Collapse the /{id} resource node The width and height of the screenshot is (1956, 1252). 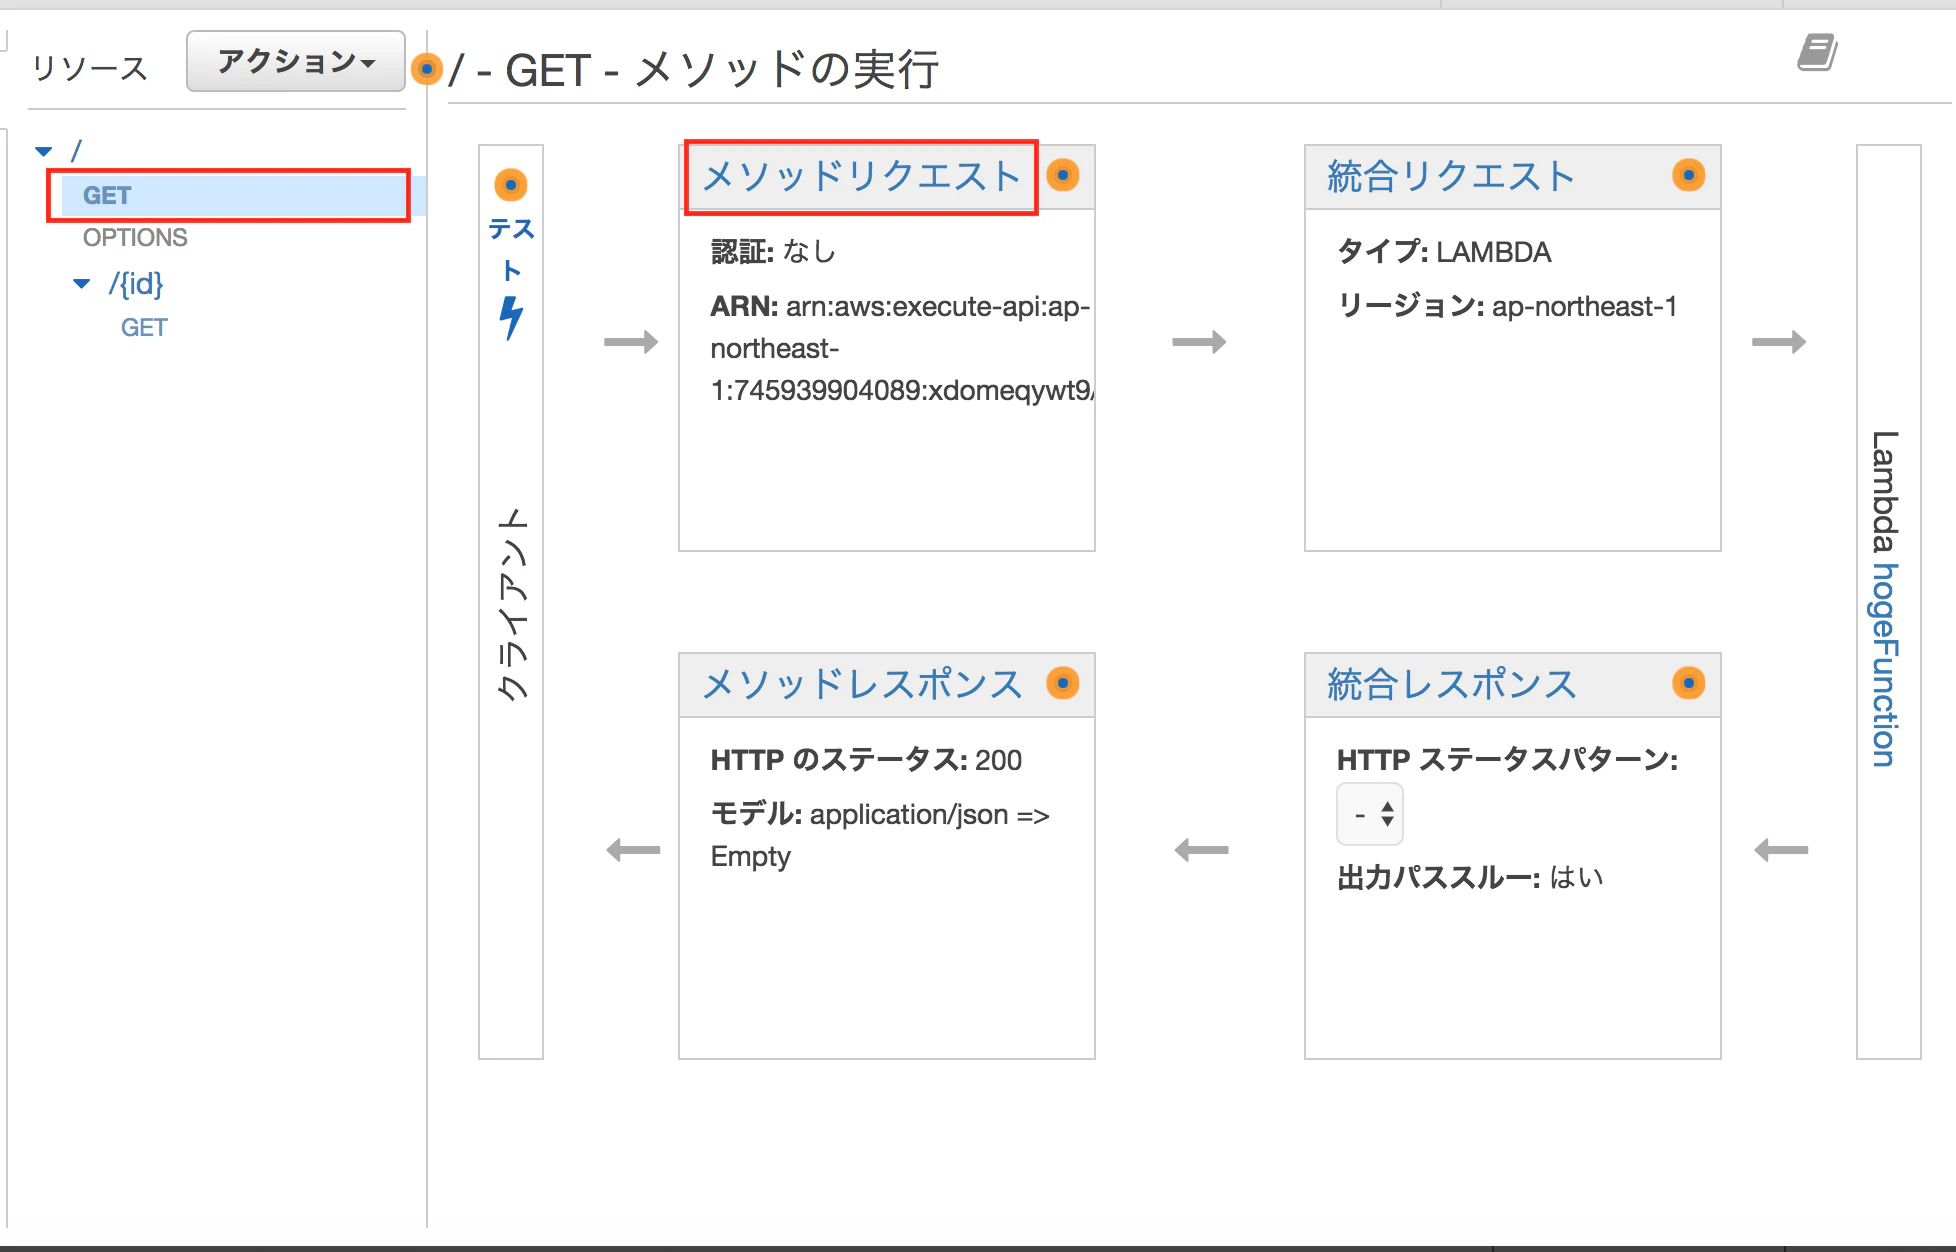82,284
